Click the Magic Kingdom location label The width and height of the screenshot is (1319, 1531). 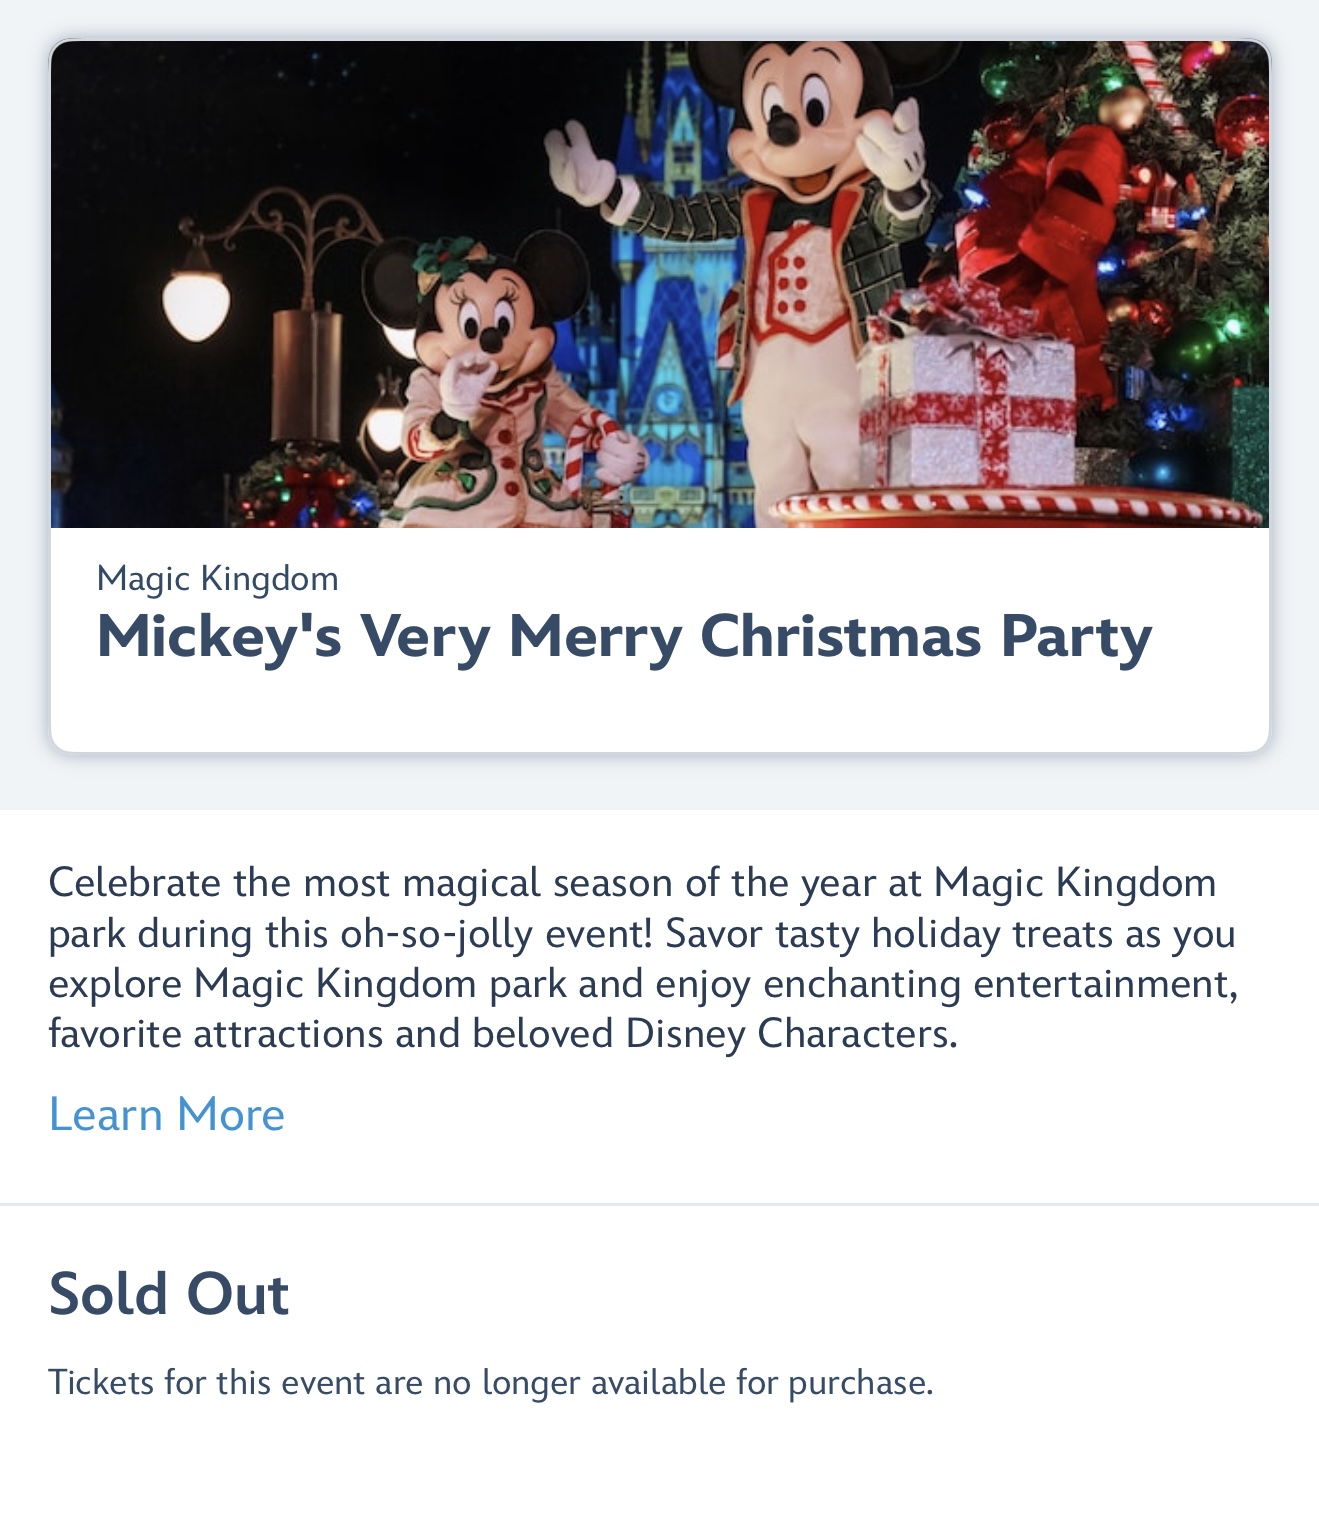pyautogui.click(x=217, y=578)
